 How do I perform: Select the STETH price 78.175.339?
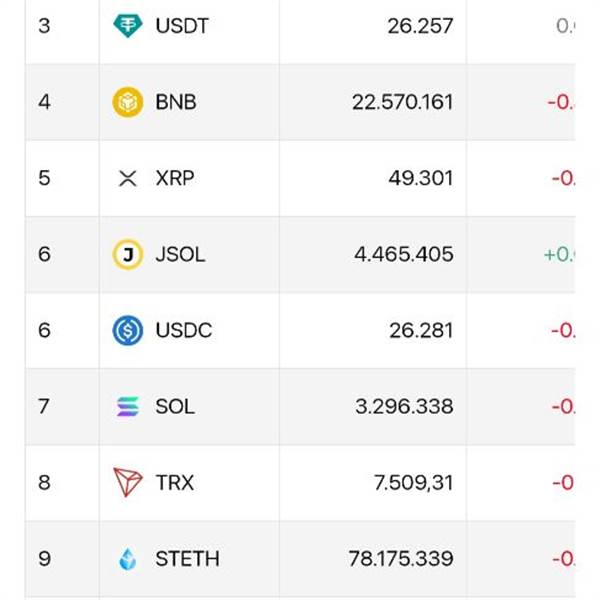(x=400, y=559)
